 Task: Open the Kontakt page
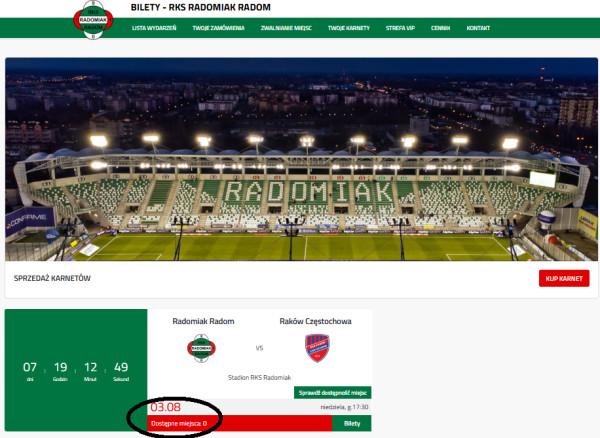(x=478, y=28)
